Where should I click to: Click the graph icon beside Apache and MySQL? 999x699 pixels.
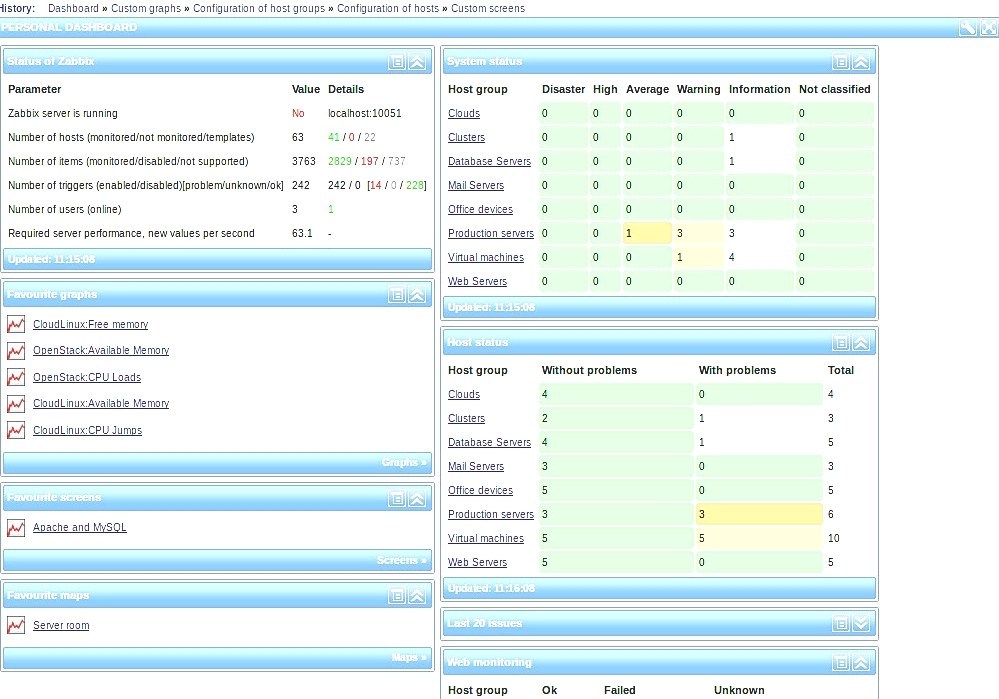point(15,527)
